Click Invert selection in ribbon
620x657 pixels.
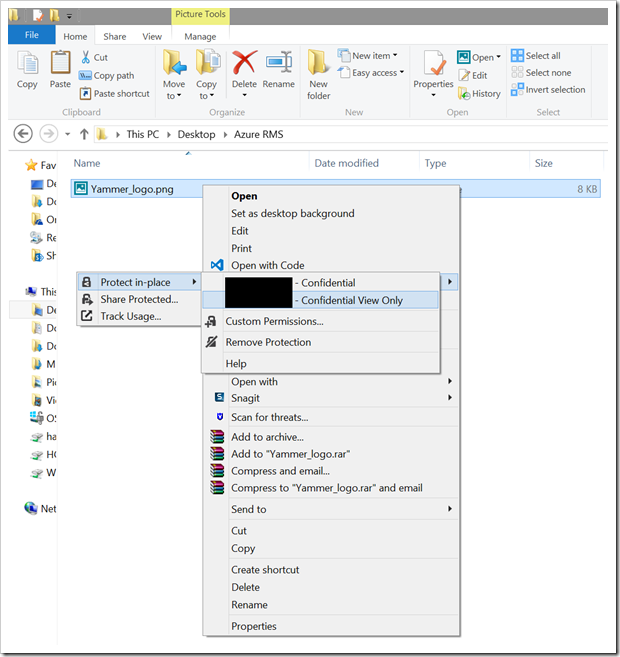[554, 90]
